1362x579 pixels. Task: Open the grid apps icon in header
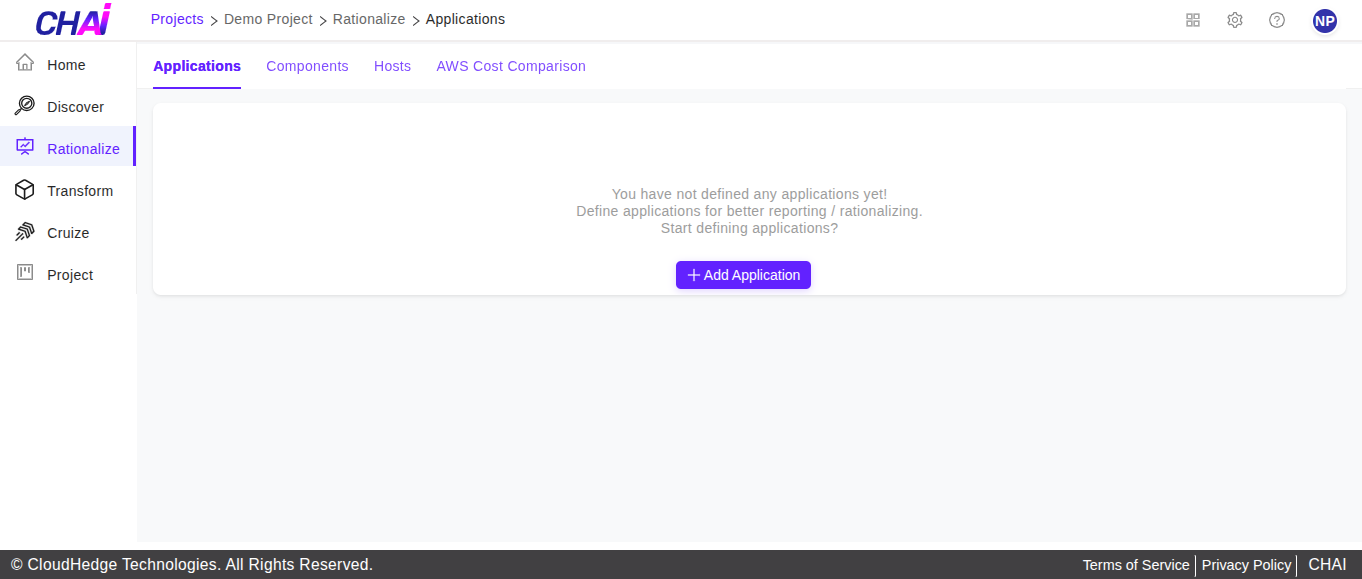[x=1192, y=20]
